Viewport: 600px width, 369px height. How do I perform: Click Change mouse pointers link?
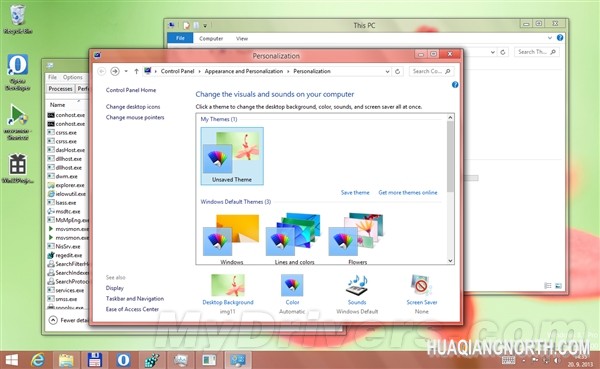point(135,118)
